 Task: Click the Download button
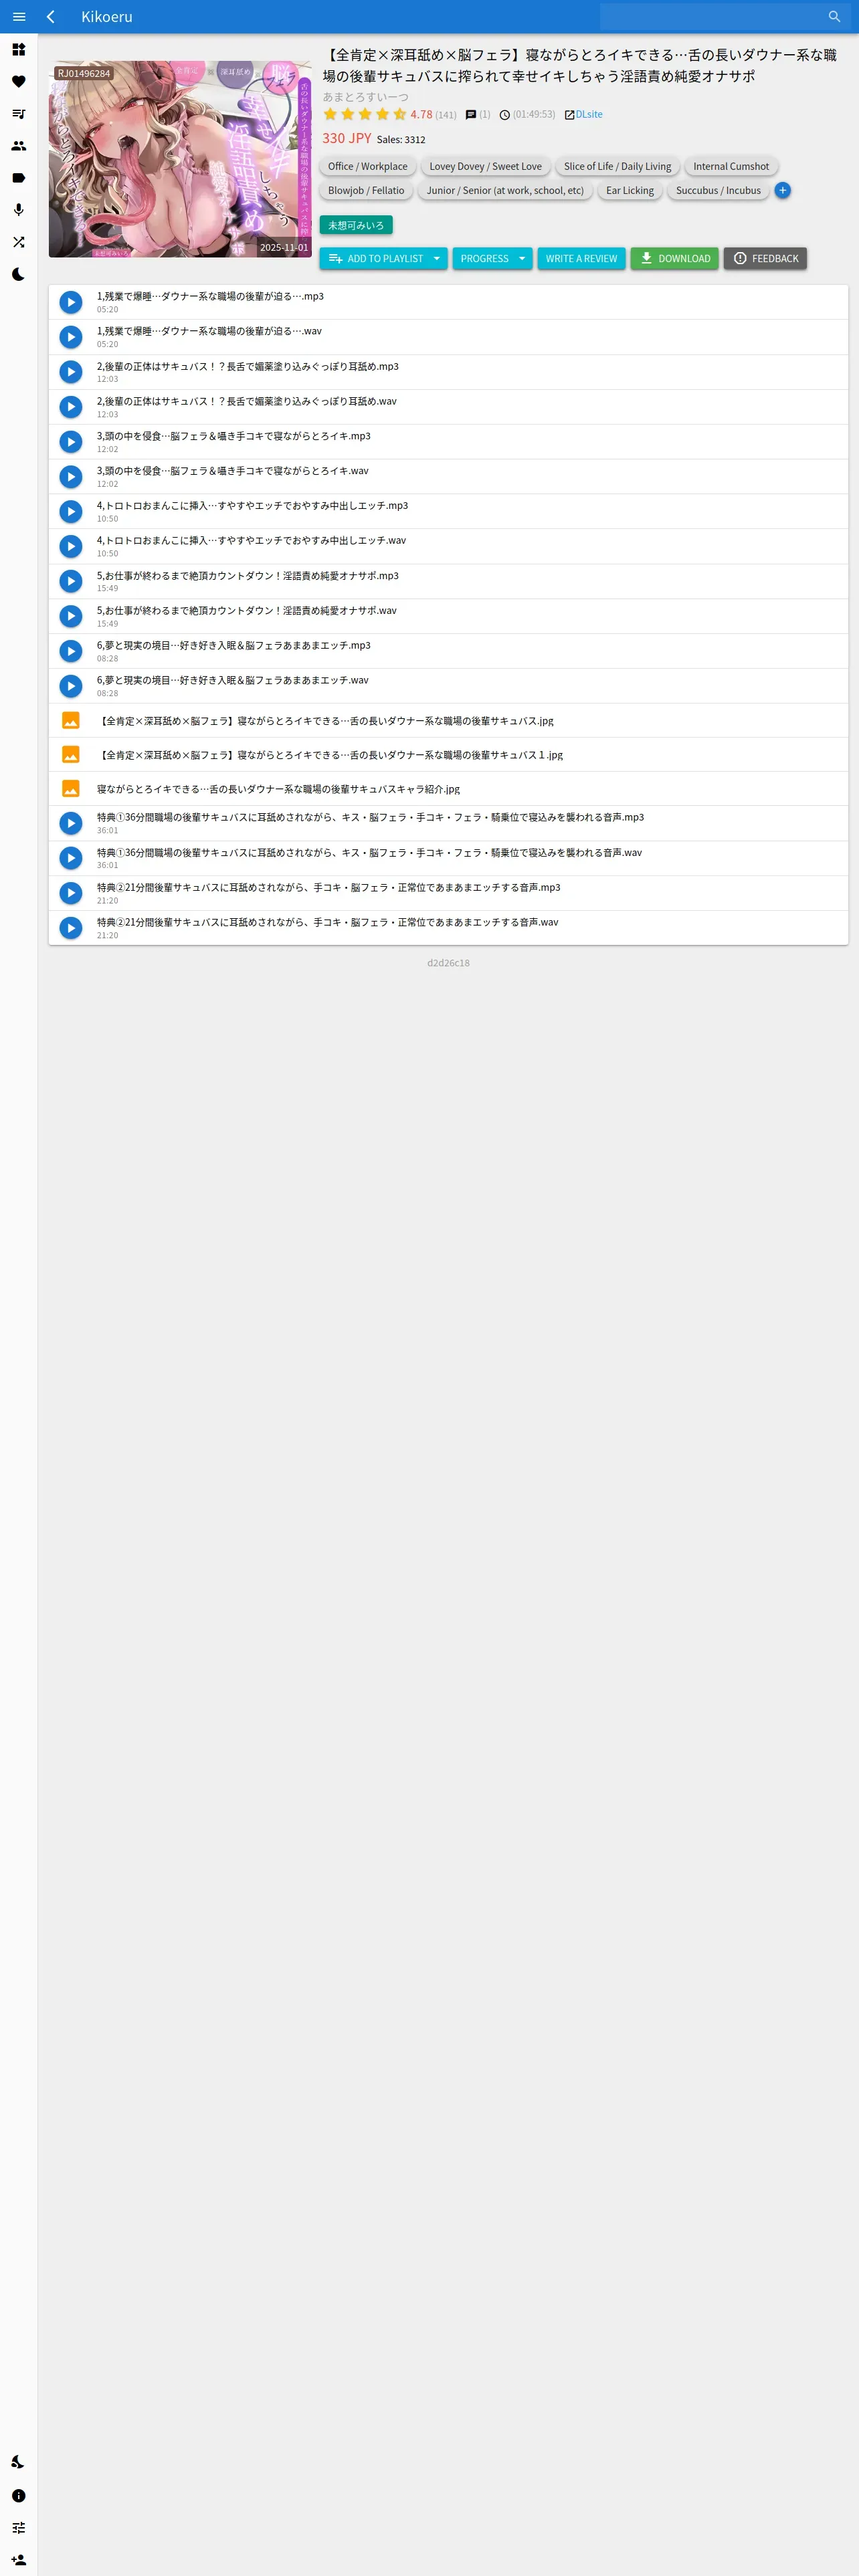click(x=675, y=259)
